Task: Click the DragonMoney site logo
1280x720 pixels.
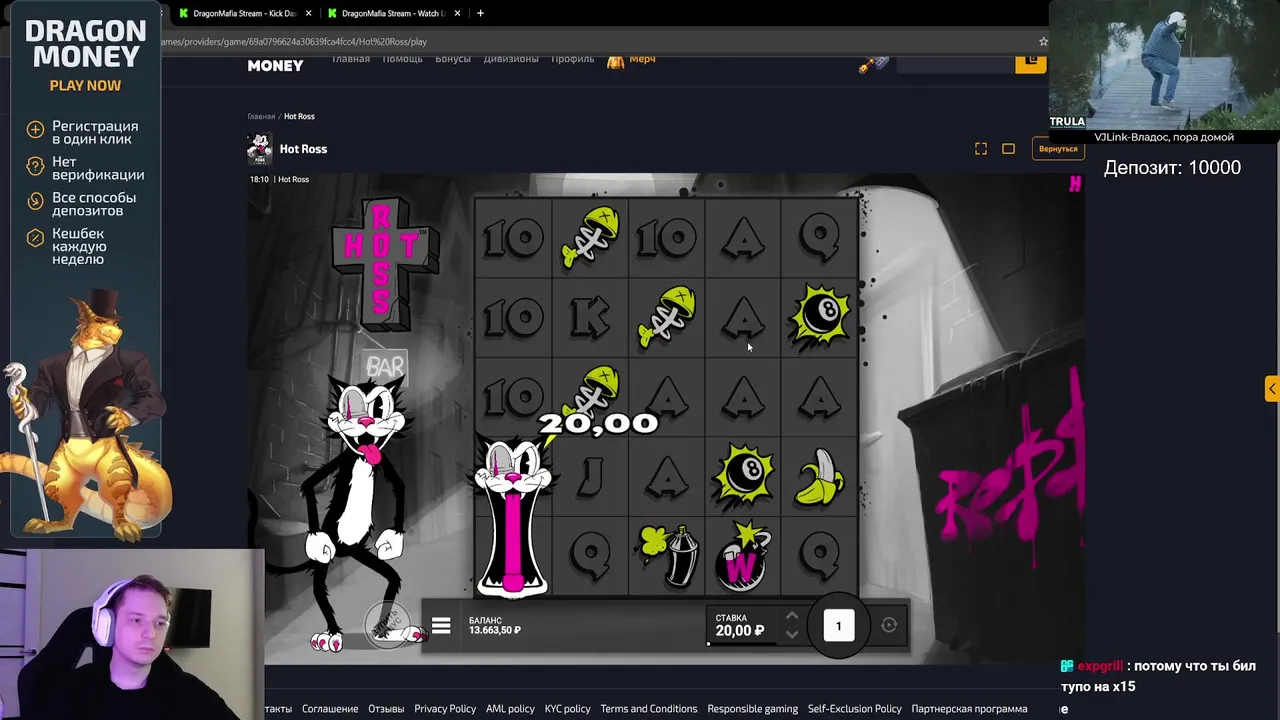Action: (275, 65)
